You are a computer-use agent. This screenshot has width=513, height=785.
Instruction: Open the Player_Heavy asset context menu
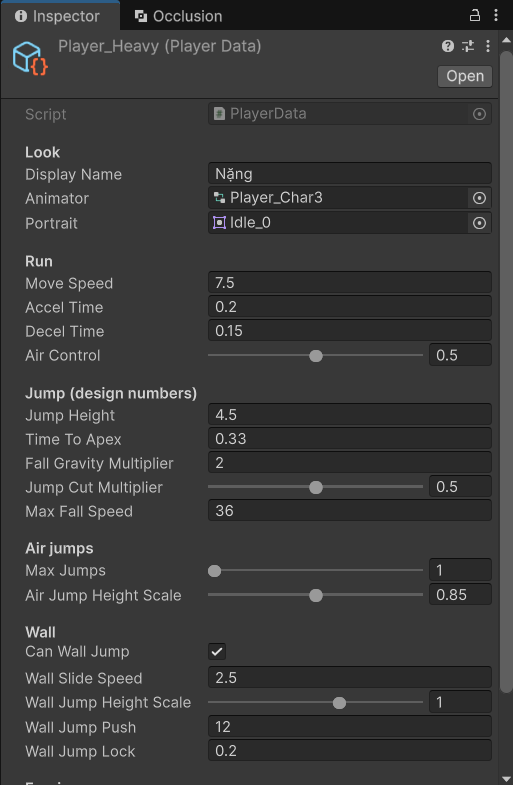[x=488, y=46]
